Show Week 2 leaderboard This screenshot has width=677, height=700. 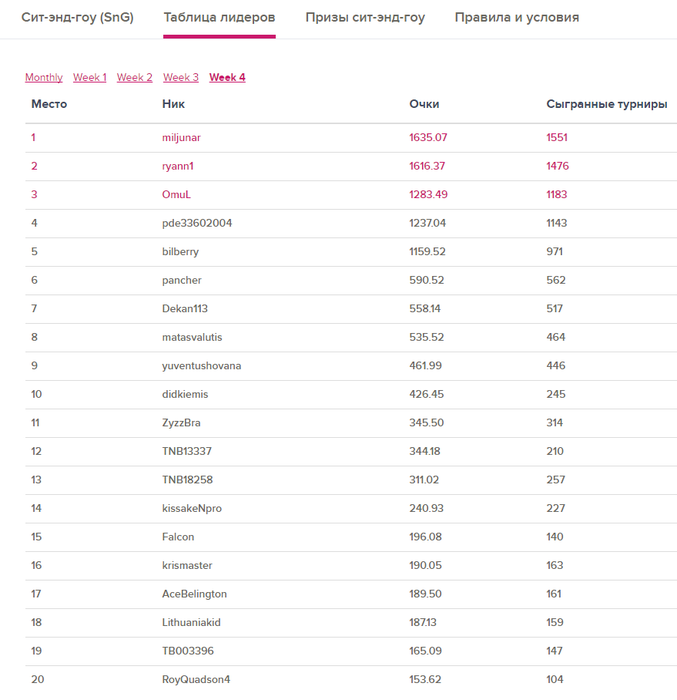pyautogui.click(x=134, y=78)
